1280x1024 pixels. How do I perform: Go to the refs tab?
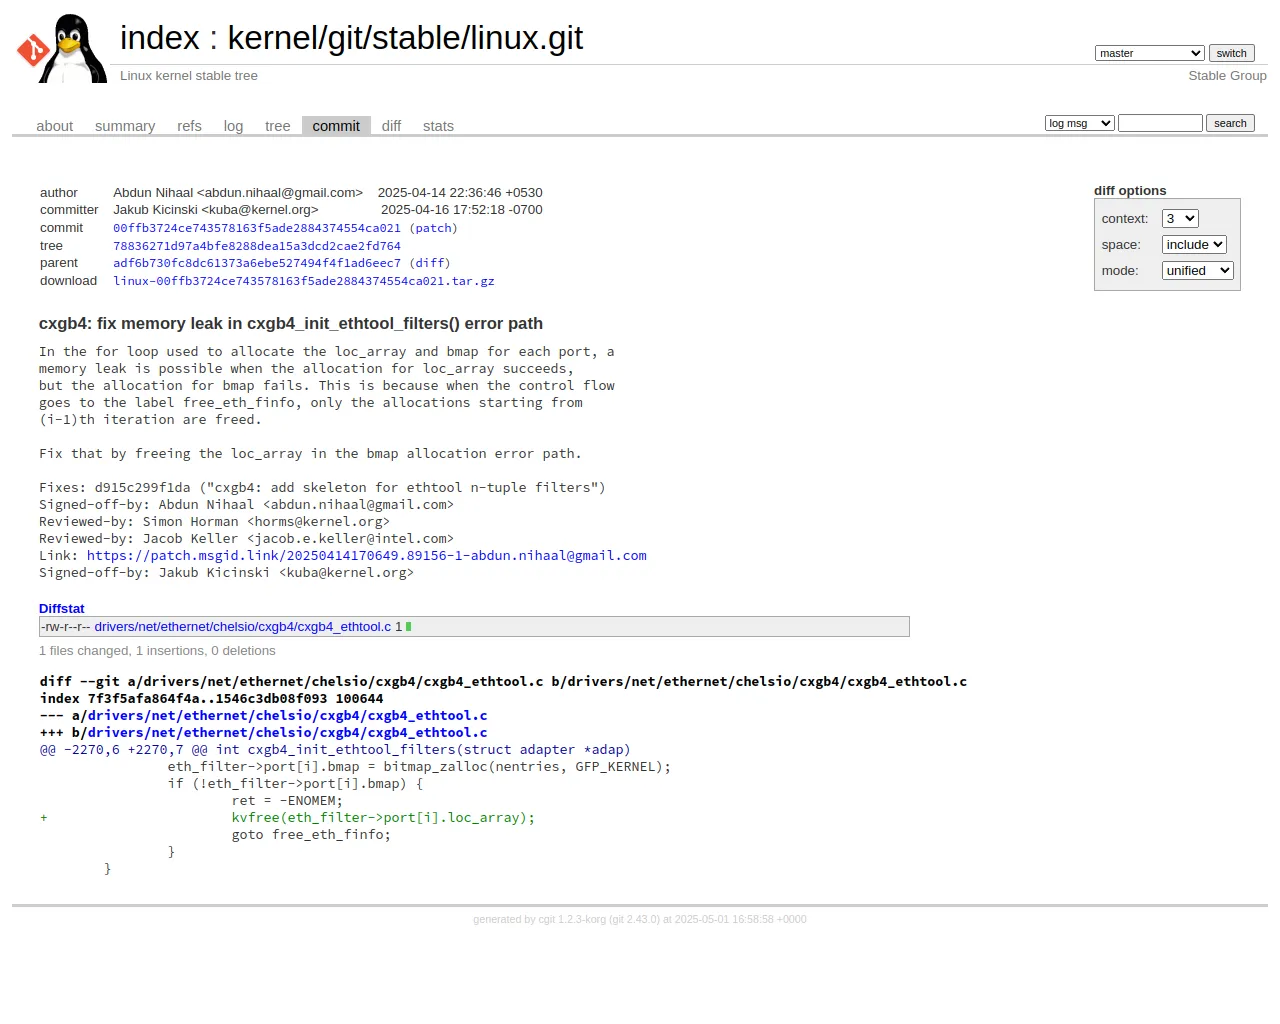click(x=189, y=126)
